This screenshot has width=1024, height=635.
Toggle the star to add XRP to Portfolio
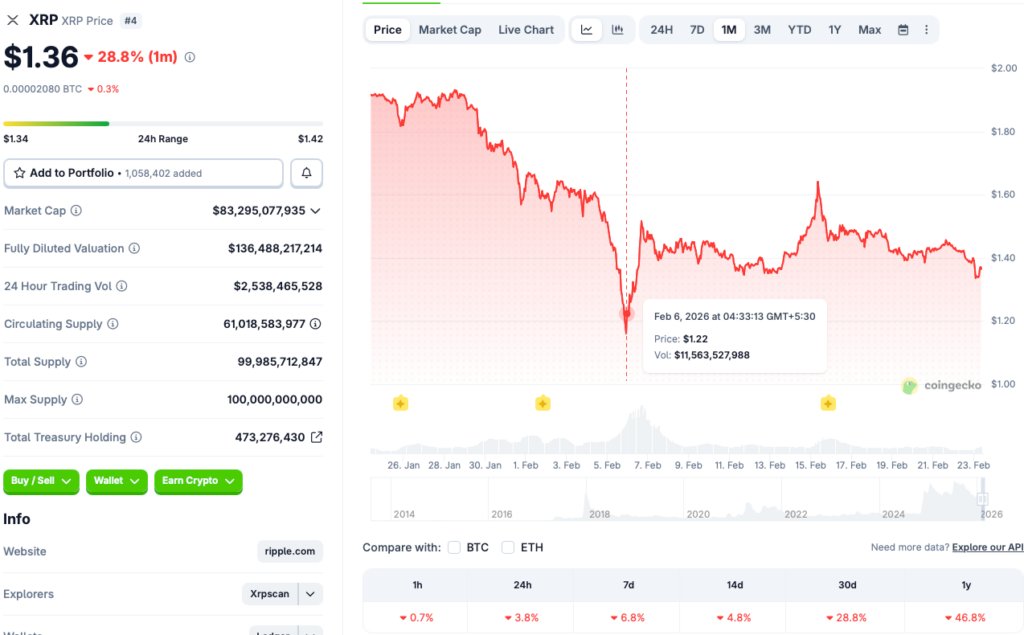[x=20, y=173]
